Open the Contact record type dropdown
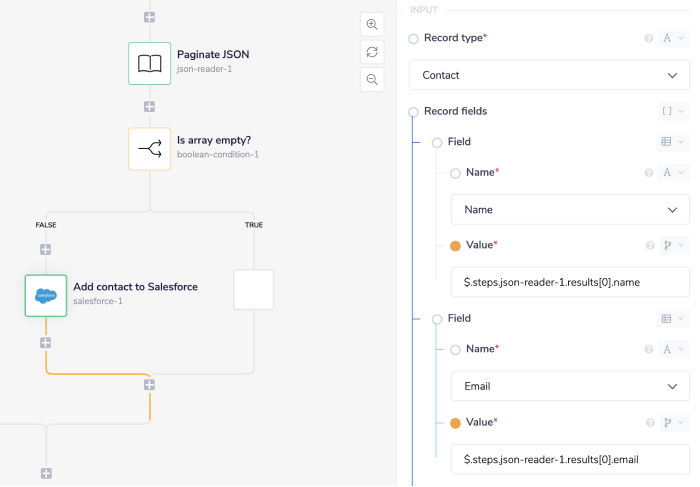The width and height of the screenshot is (700, 487). pos(549,75)
